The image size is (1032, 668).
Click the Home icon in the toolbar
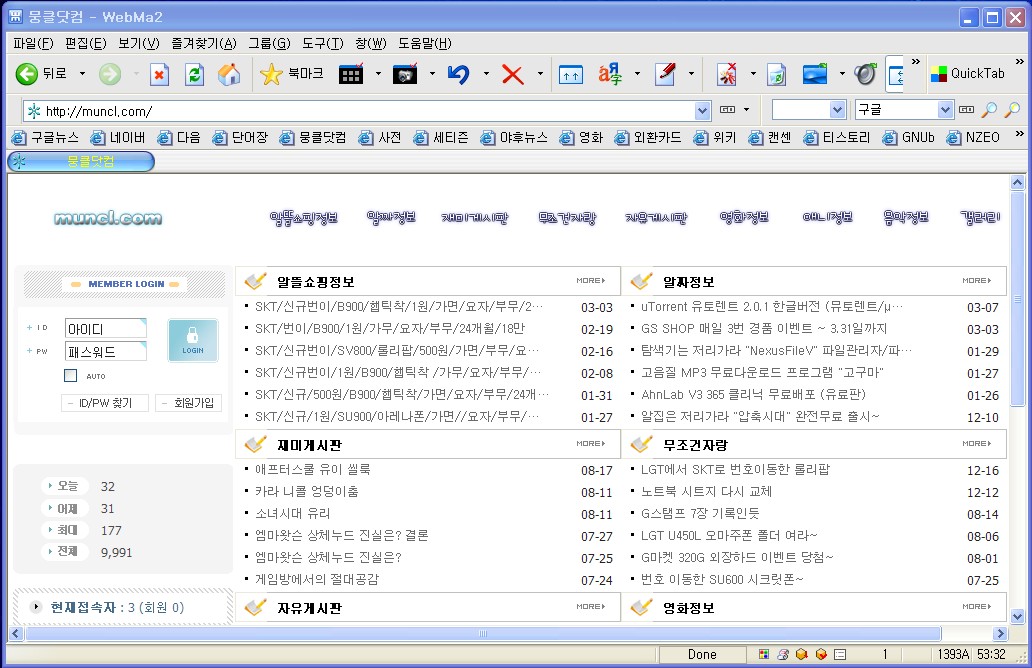229,74
